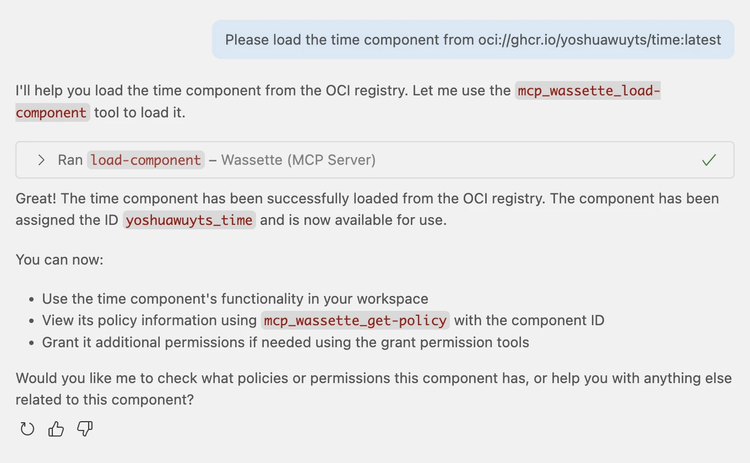Click the 'You can now:' line

[x=59, y=260]
